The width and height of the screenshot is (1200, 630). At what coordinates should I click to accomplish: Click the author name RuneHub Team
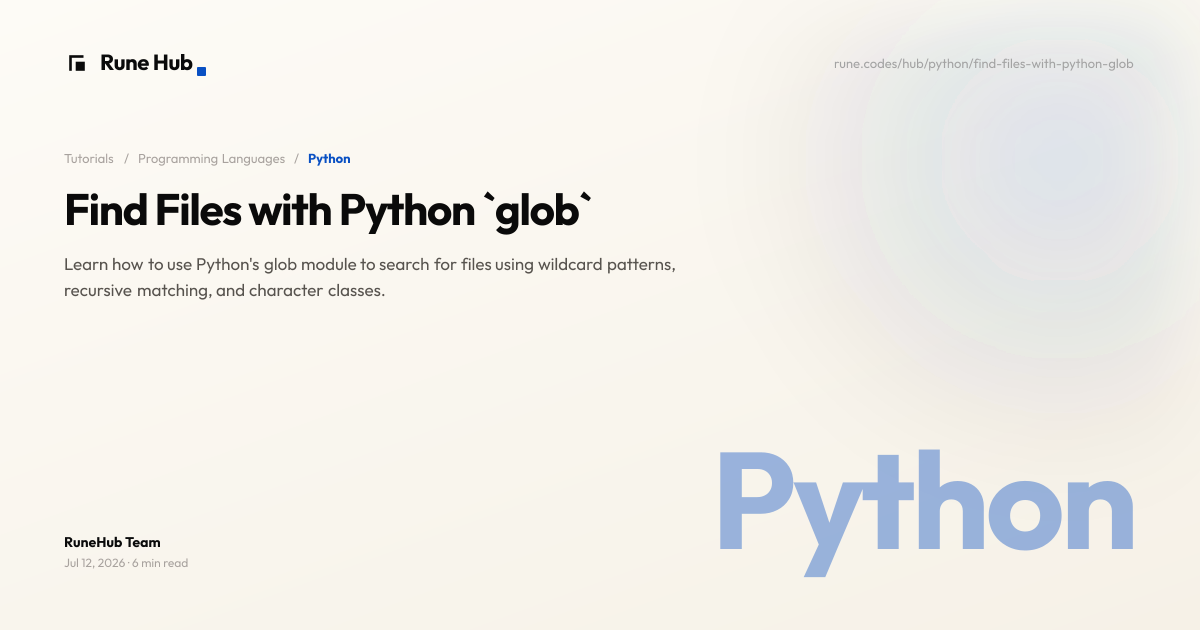point(112,542)
